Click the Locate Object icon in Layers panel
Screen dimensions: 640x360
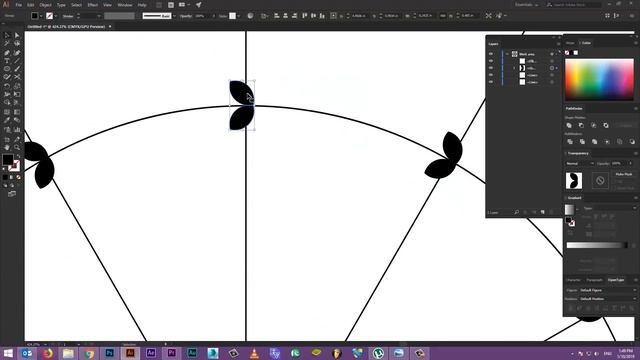pos(516,212)
